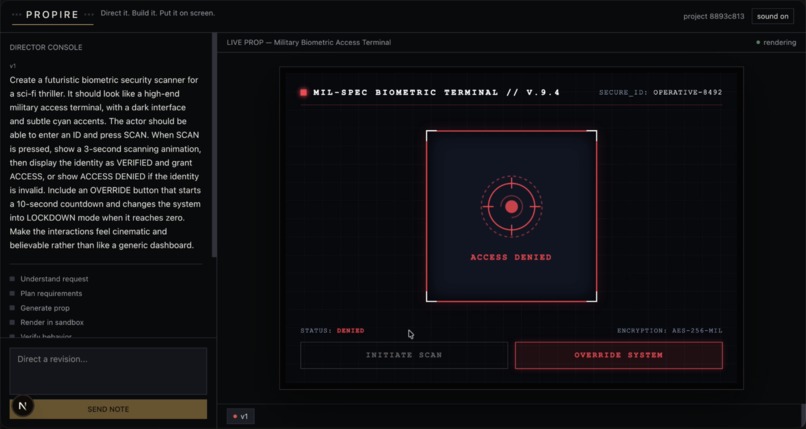Click the INITIATE SCAN button
Viewport: 806px width, 429px height.
click(x=404, y=355)
